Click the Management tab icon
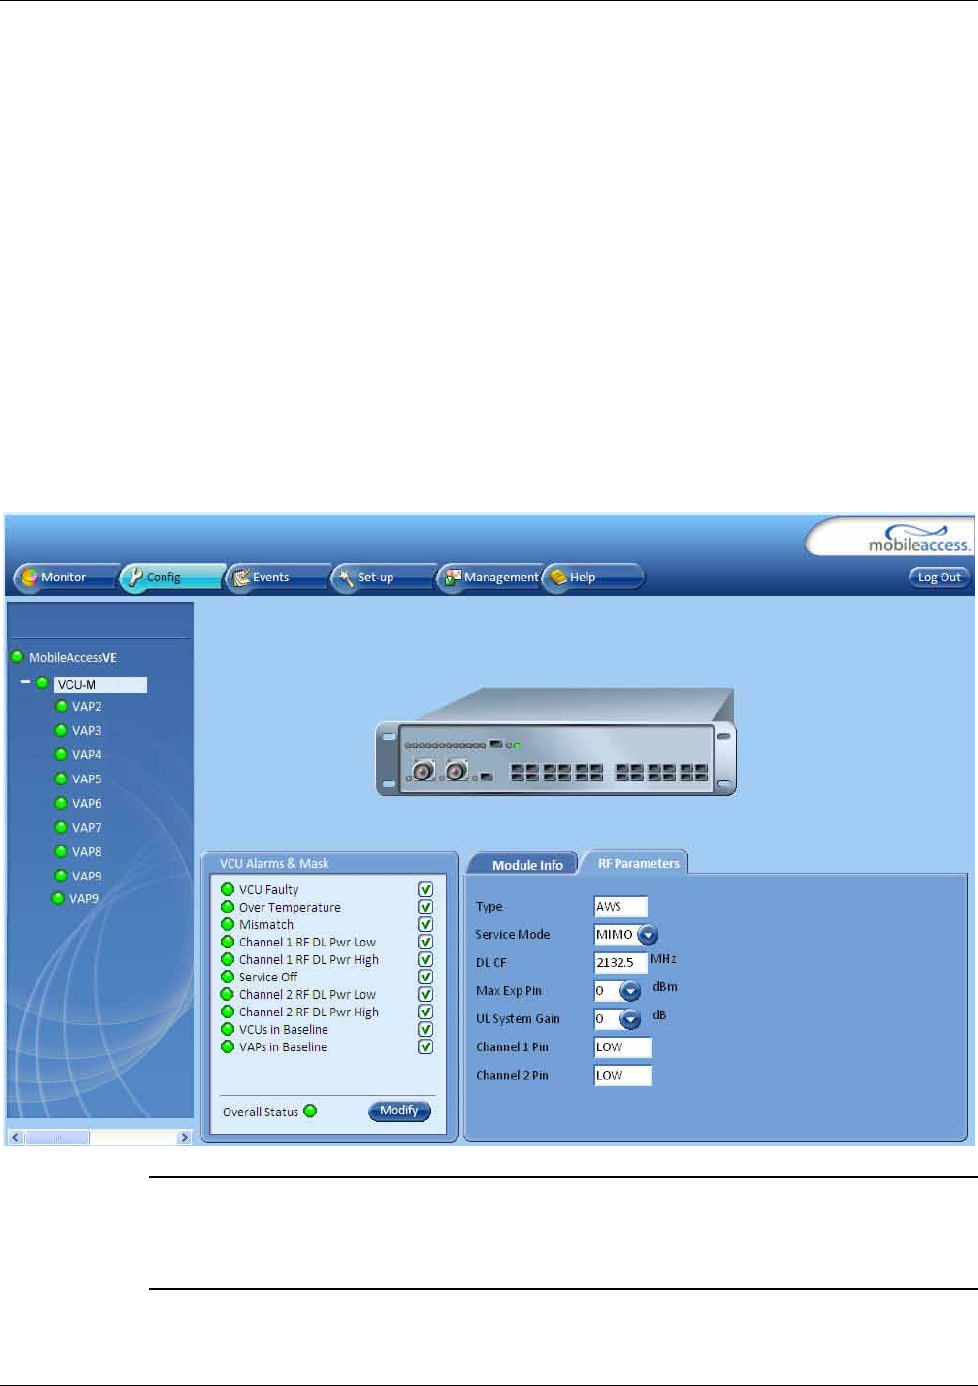 tap(453, 577)
